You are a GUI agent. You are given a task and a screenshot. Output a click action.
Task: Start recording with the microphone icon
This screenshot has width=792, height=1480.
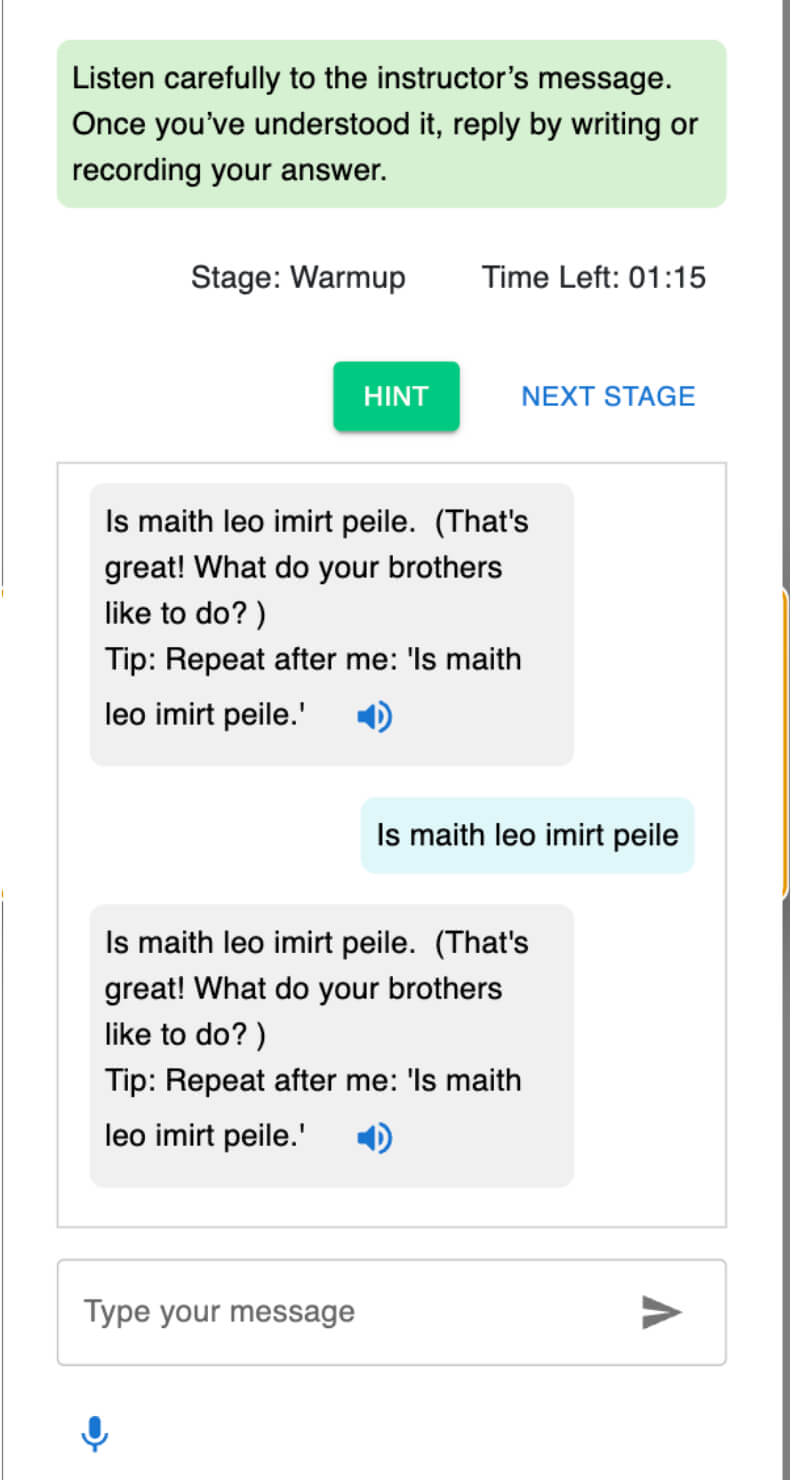coord(95,1435)
